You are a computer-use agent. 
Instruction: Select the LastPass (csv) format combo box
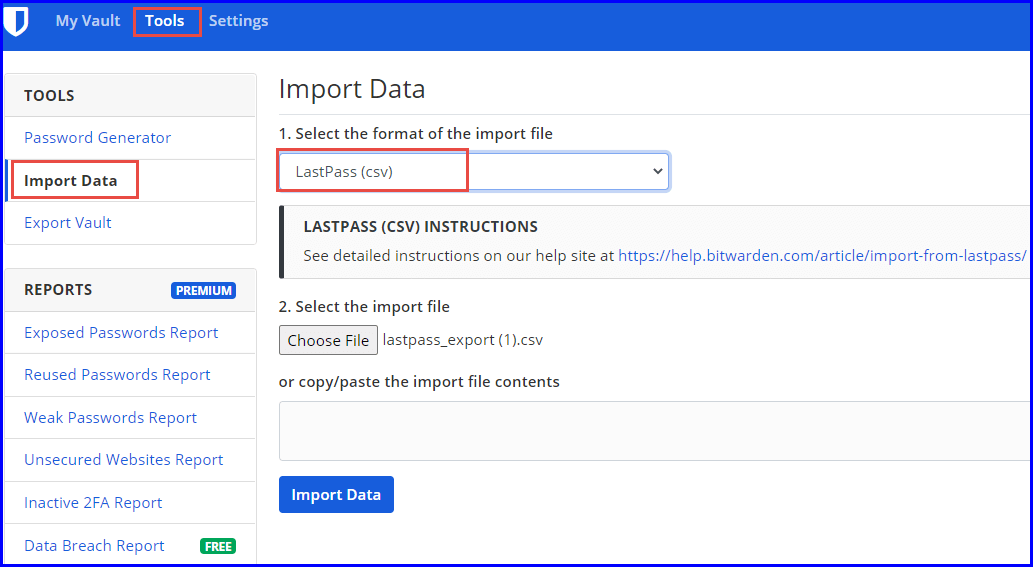tap(474, 171)
